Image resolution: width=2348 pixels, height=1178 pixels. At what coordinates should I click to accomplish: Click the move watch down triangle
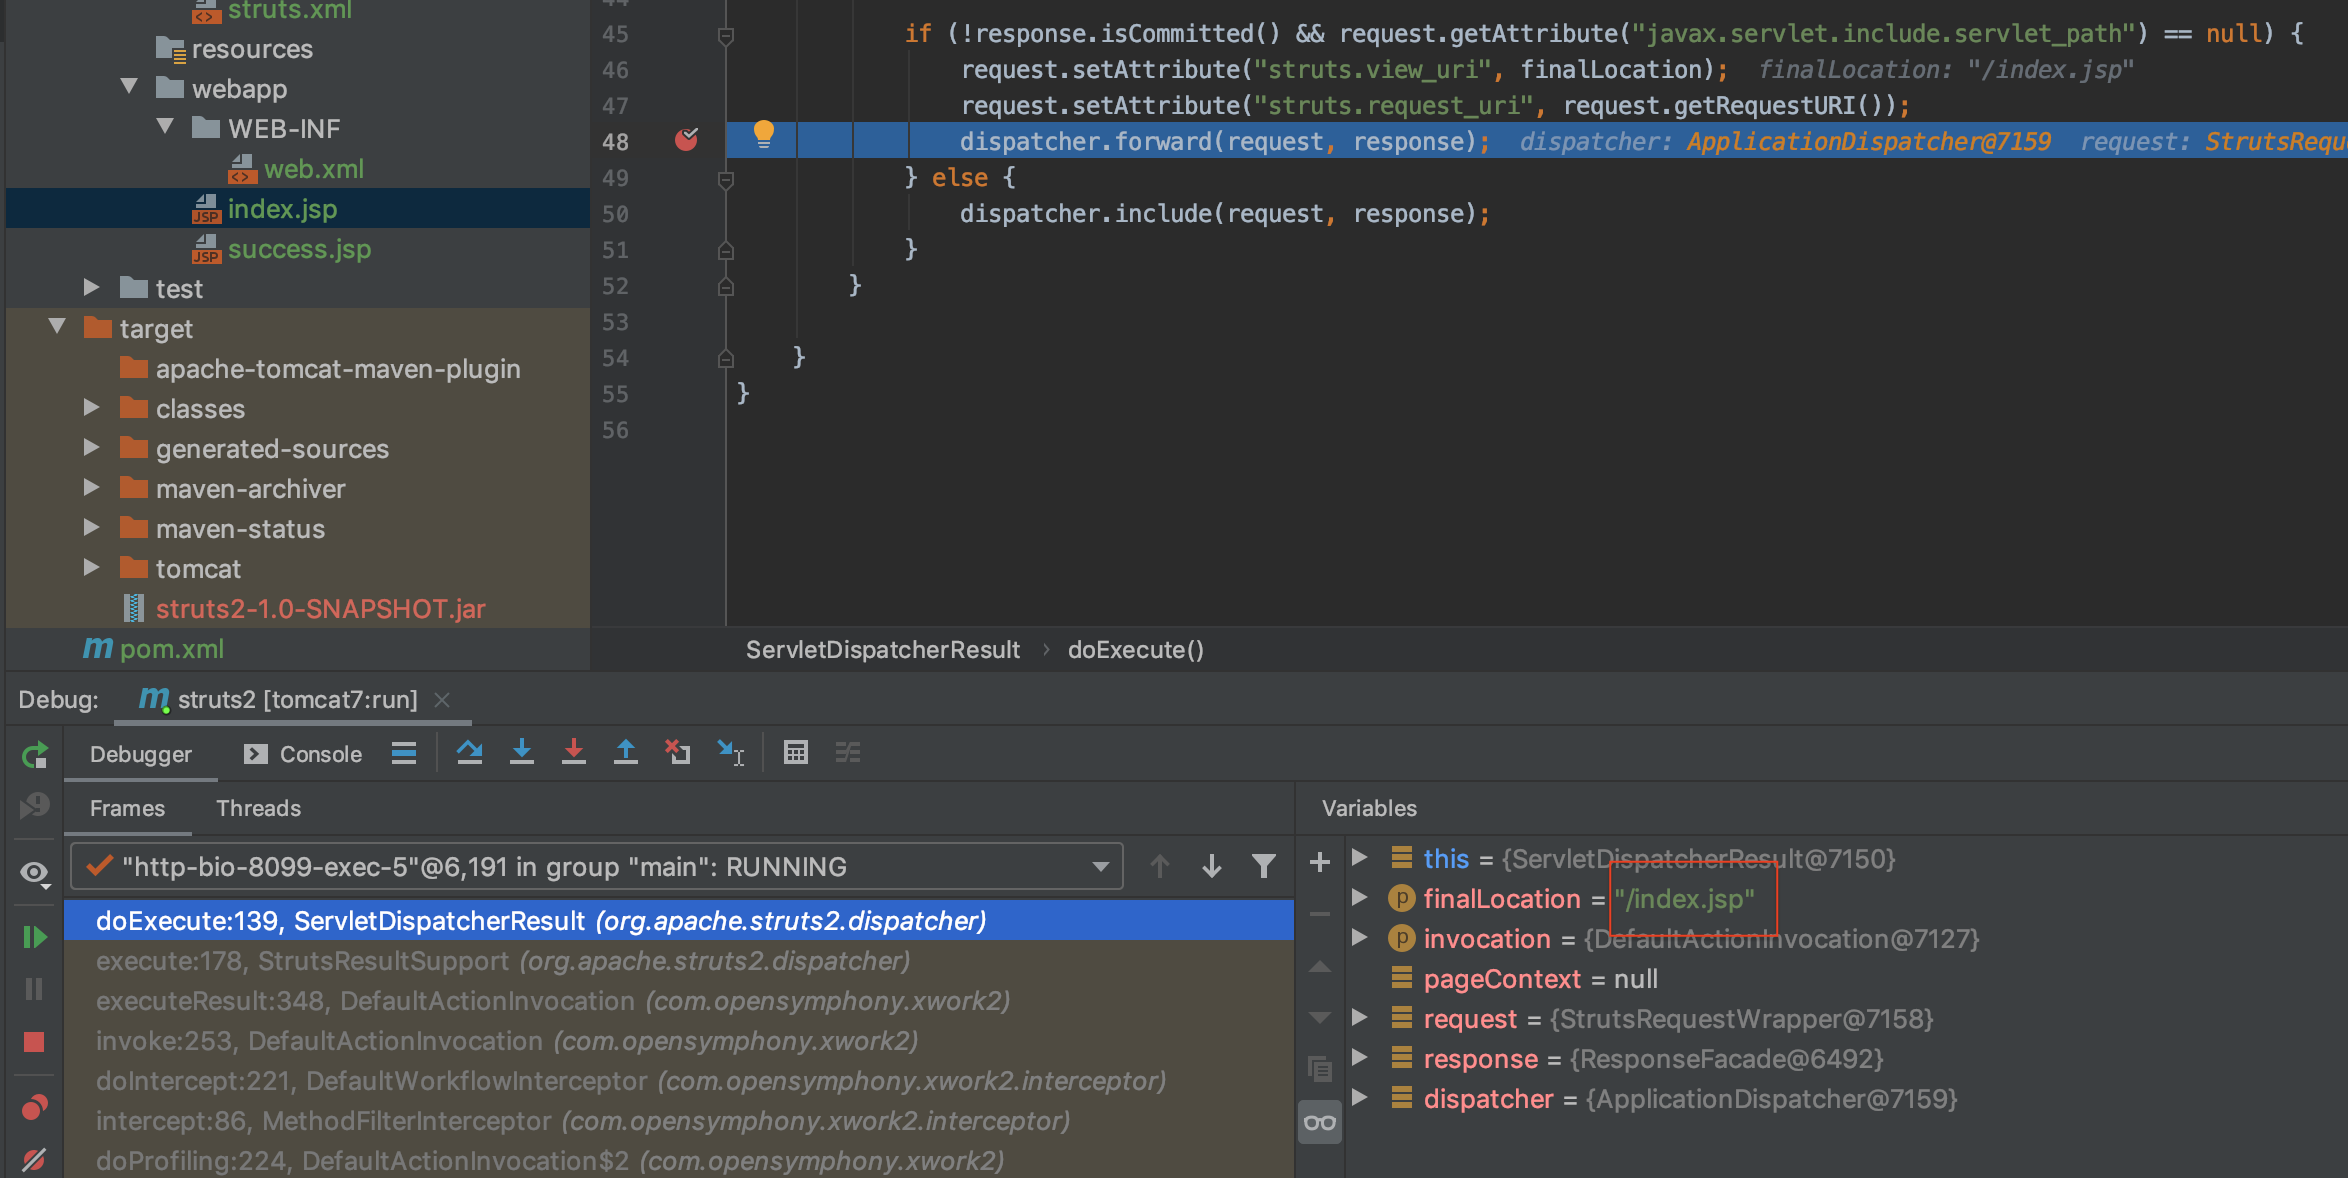[1320, 1018]
